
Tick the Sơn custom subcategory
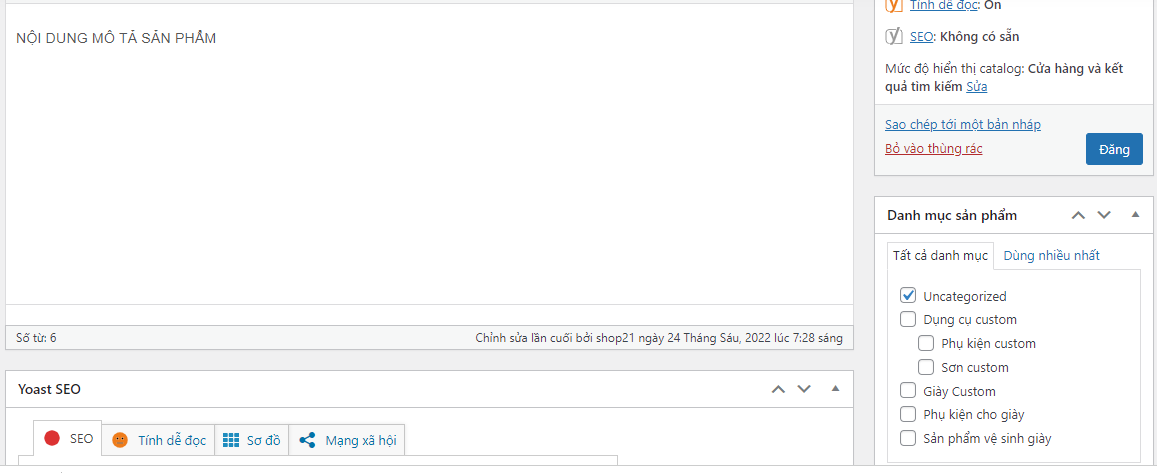[x=926, y=367]
